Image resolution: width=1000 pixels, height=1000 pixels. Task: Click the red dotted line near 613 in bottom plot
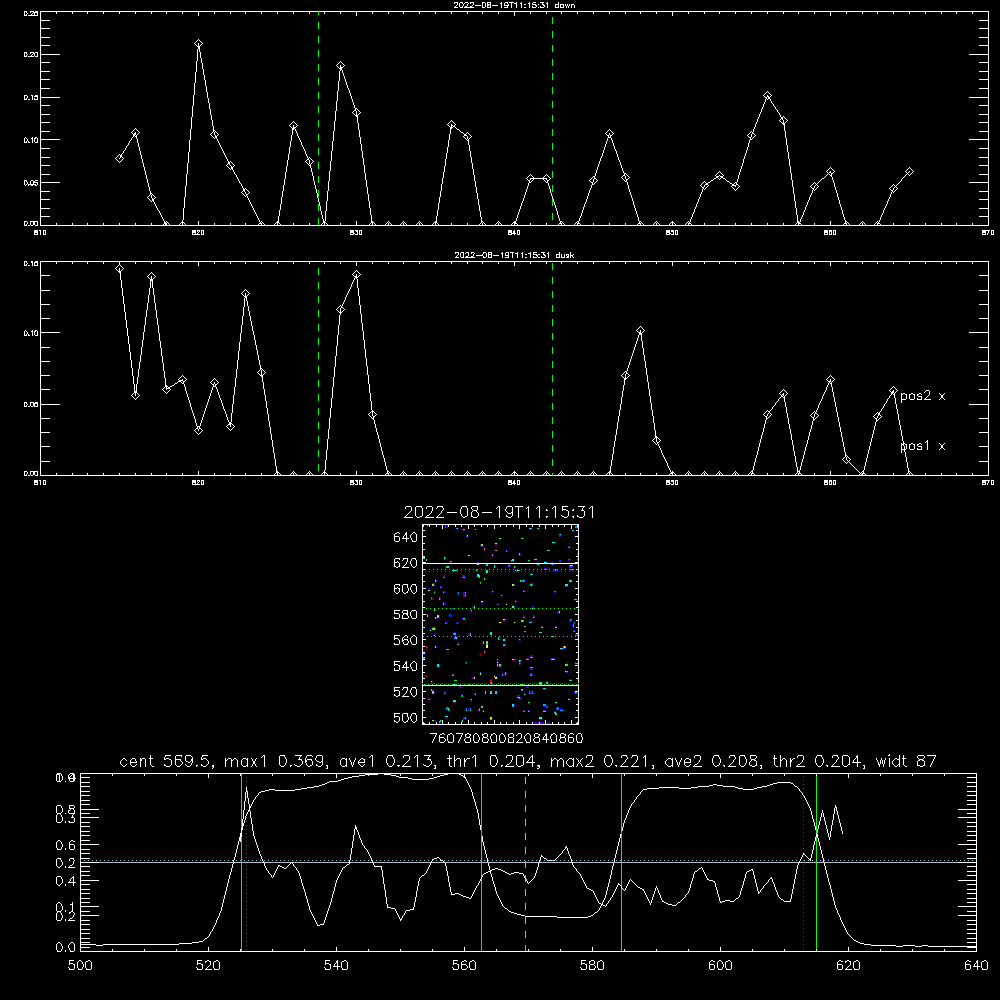coord(804,862)
